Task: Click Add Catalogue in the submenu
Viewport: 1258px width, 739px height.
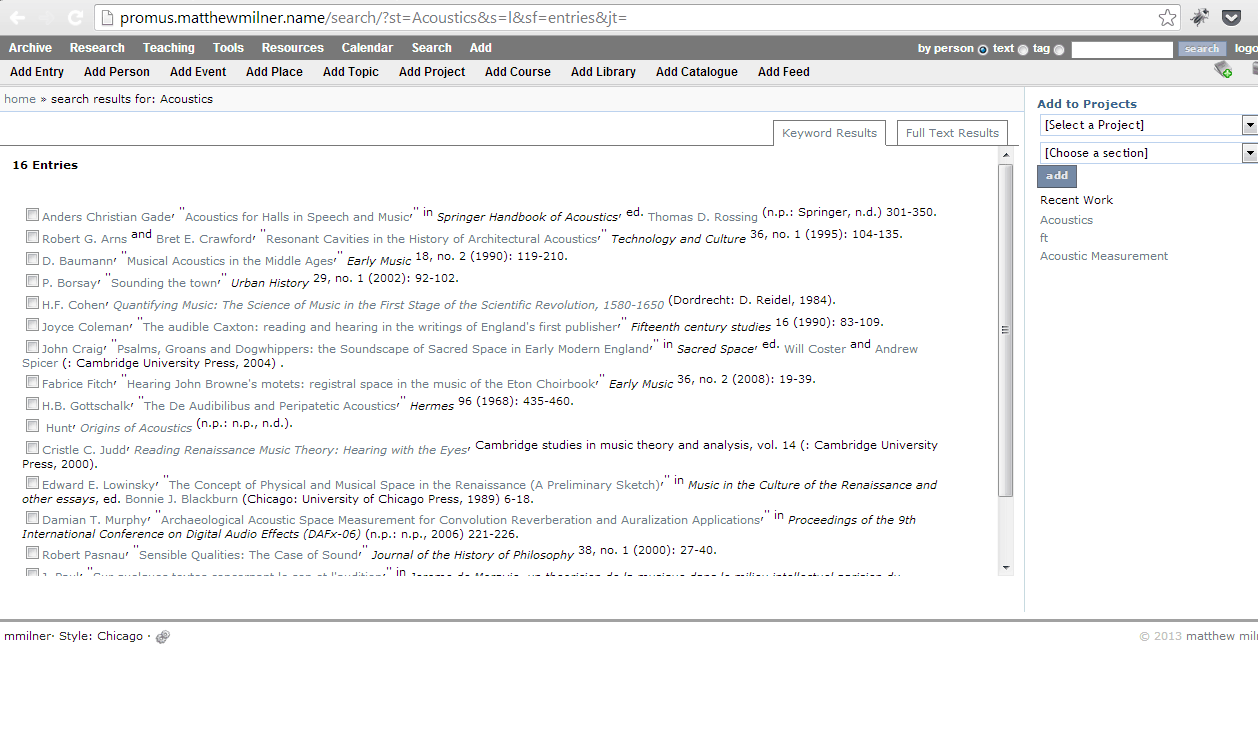Action: tap(697, 72)
